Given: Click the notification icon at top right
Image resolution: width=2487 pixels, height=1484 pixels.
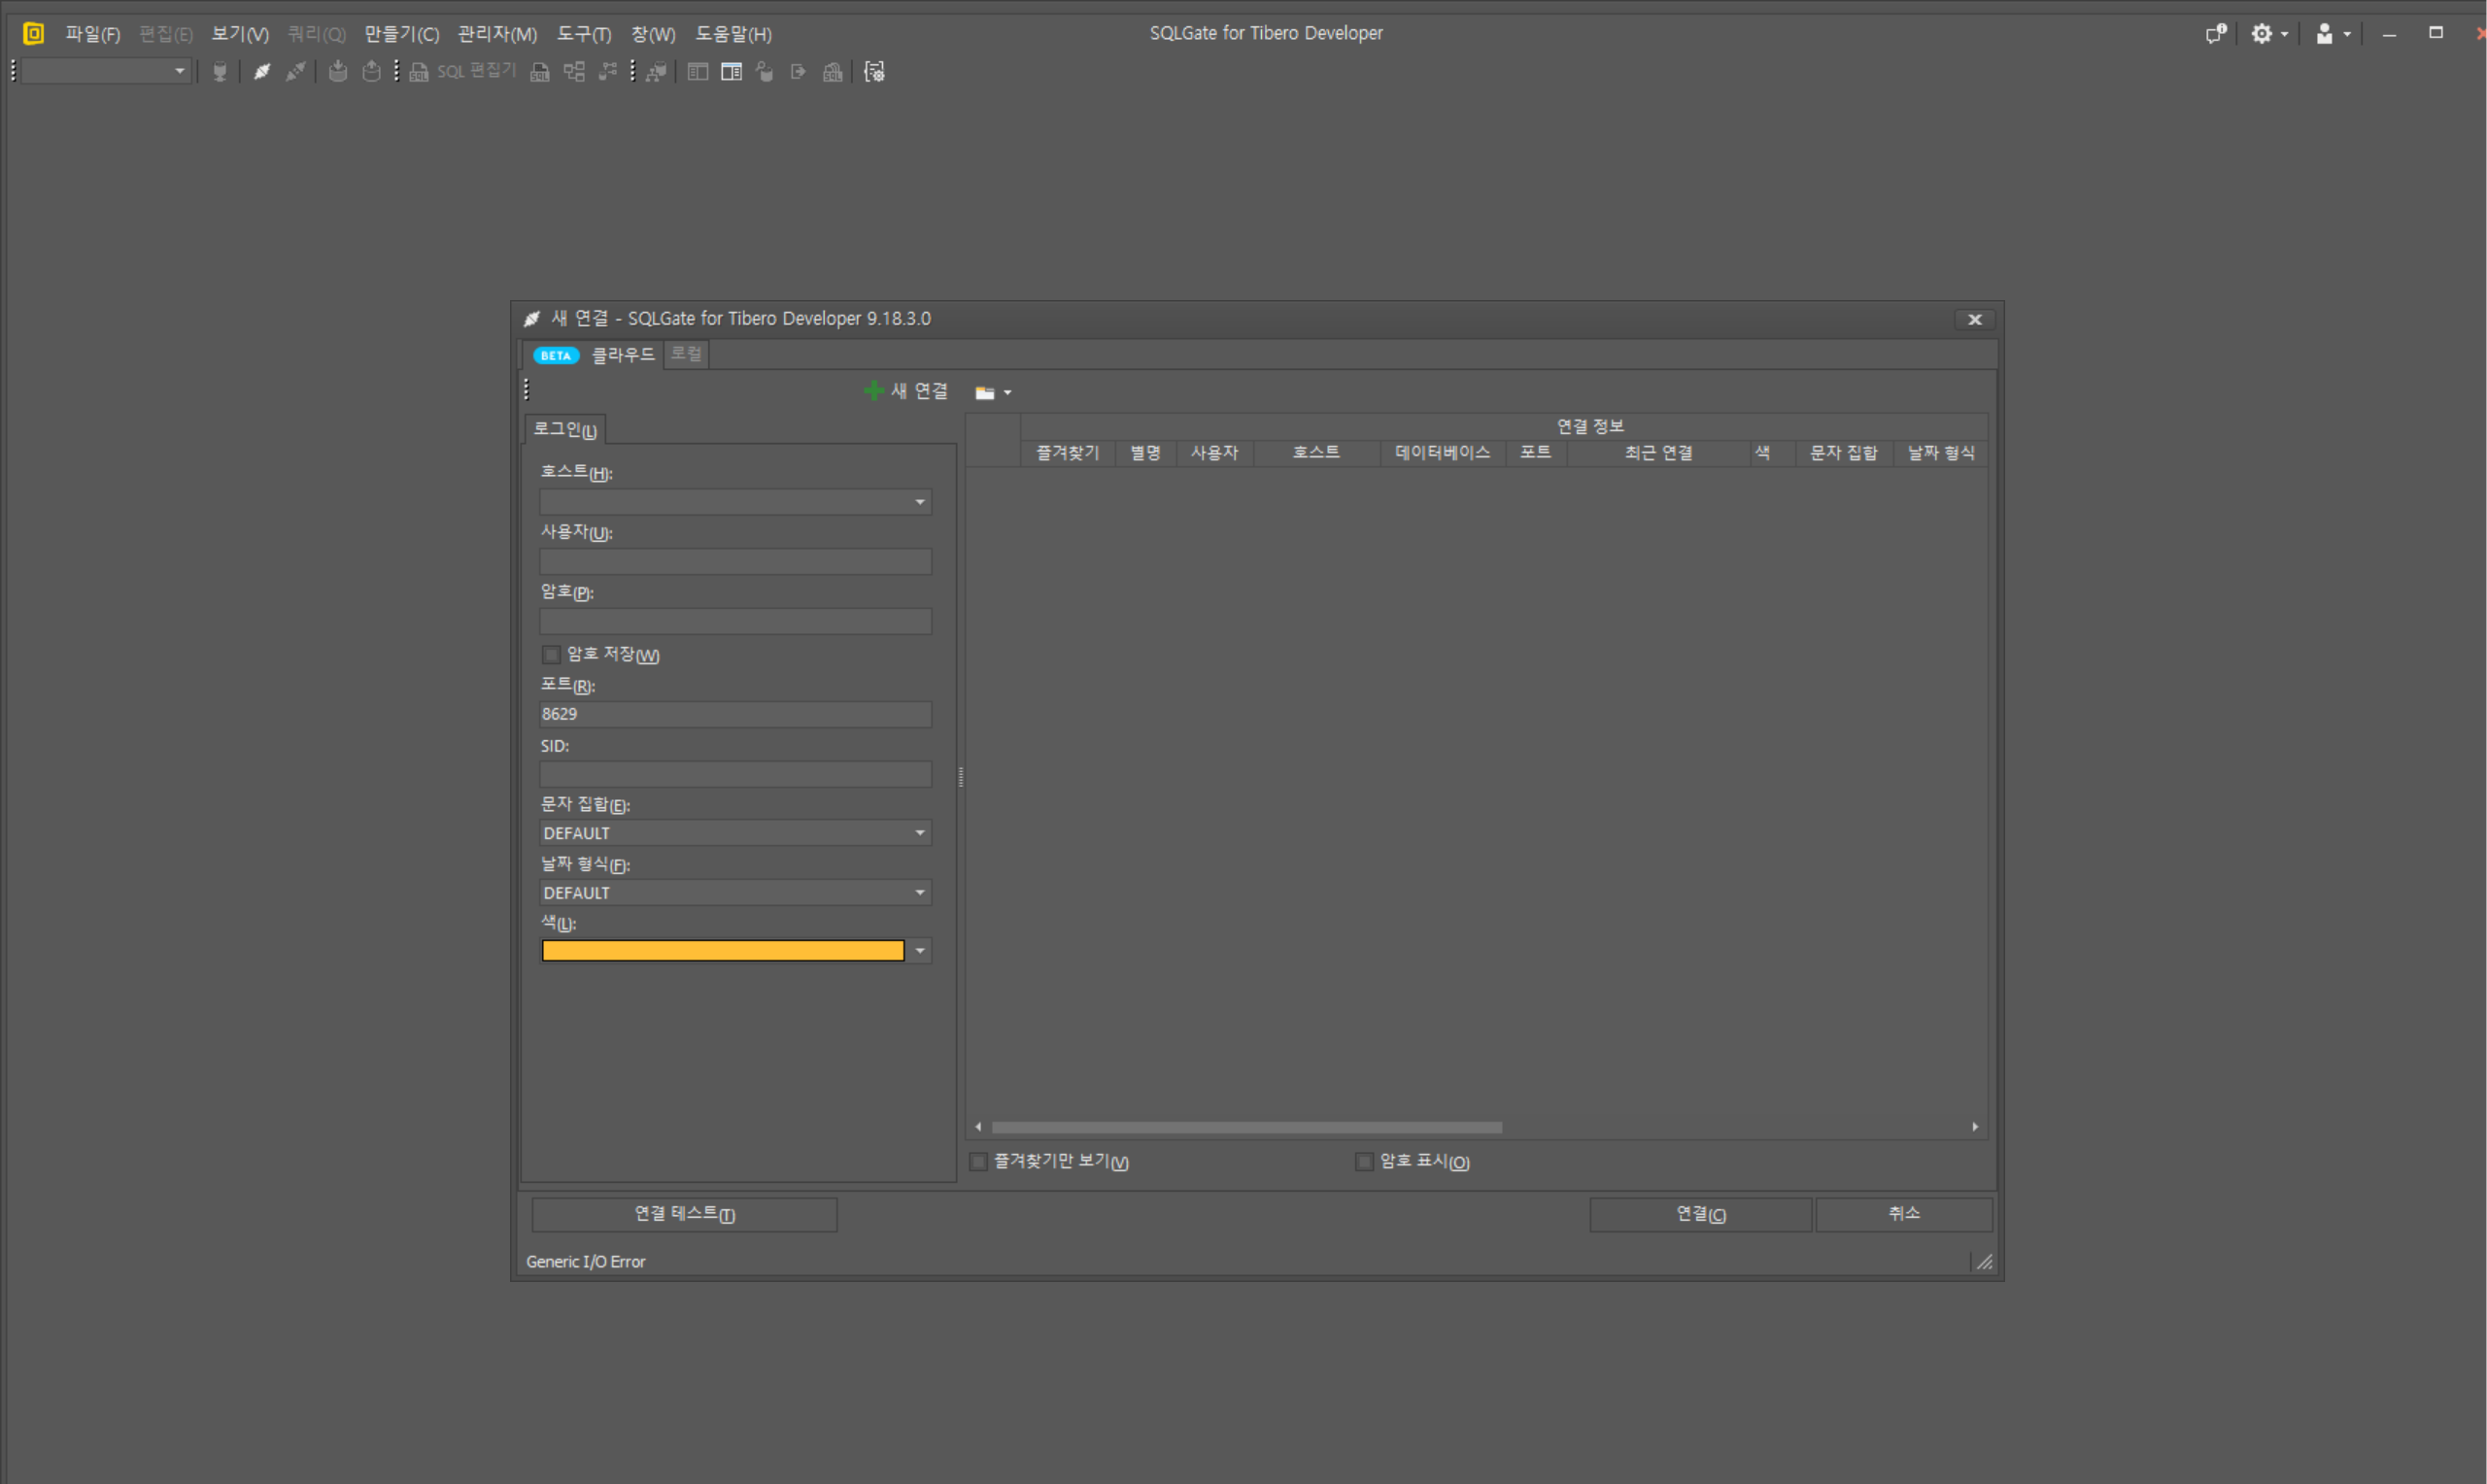Looking at the screenshot, I should (x=2215, y=33).
